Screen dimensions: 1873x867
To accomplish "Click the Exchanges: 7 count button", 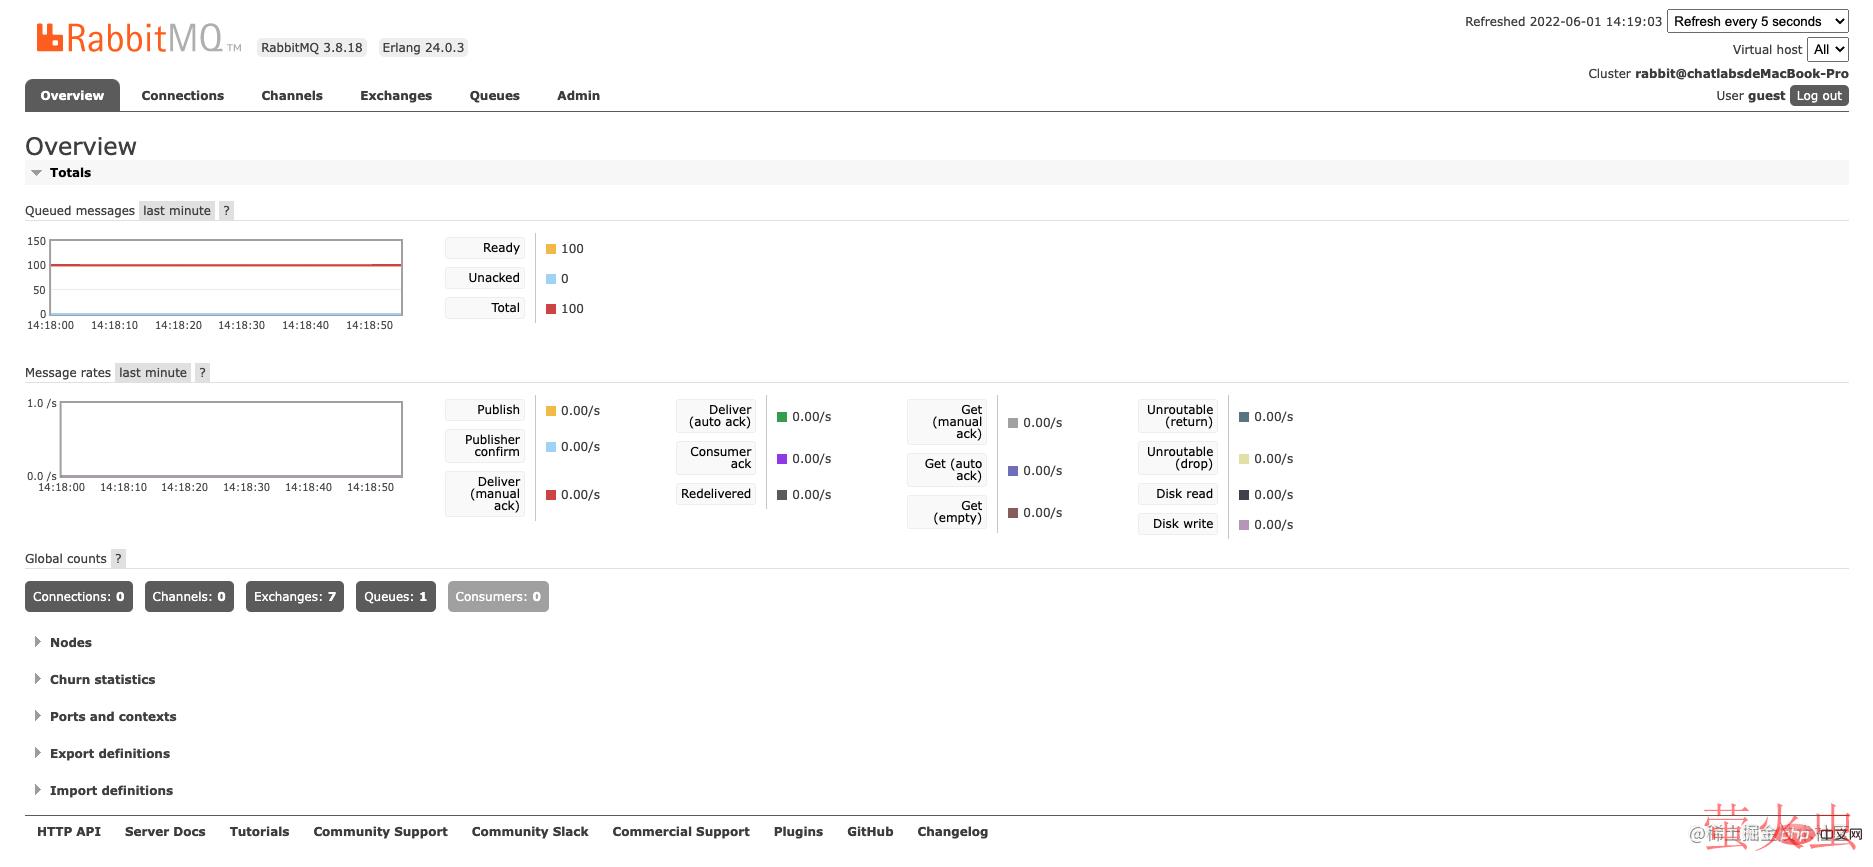I will [x=295, y=597].
